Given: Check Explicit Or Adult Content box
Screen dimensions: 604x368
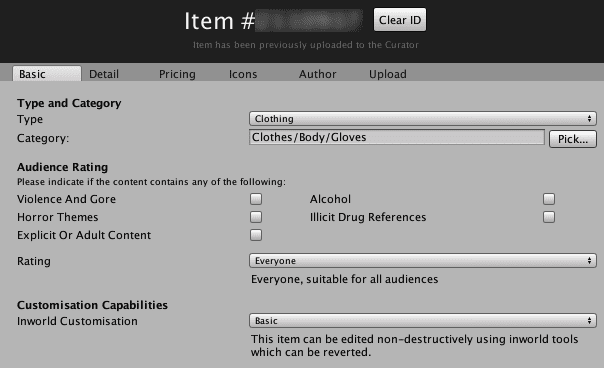Looking at the screenshot, I should [256, 235].
